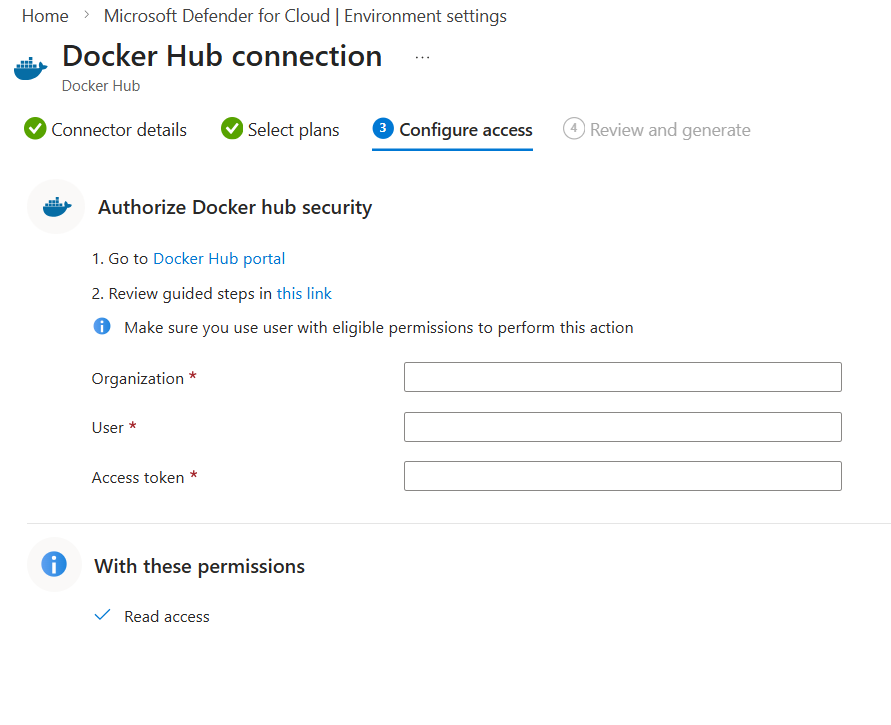Go to the Connector details tab
Viewport: 891px width, 725px height.
pyautogui.click(x=106, y=130)
